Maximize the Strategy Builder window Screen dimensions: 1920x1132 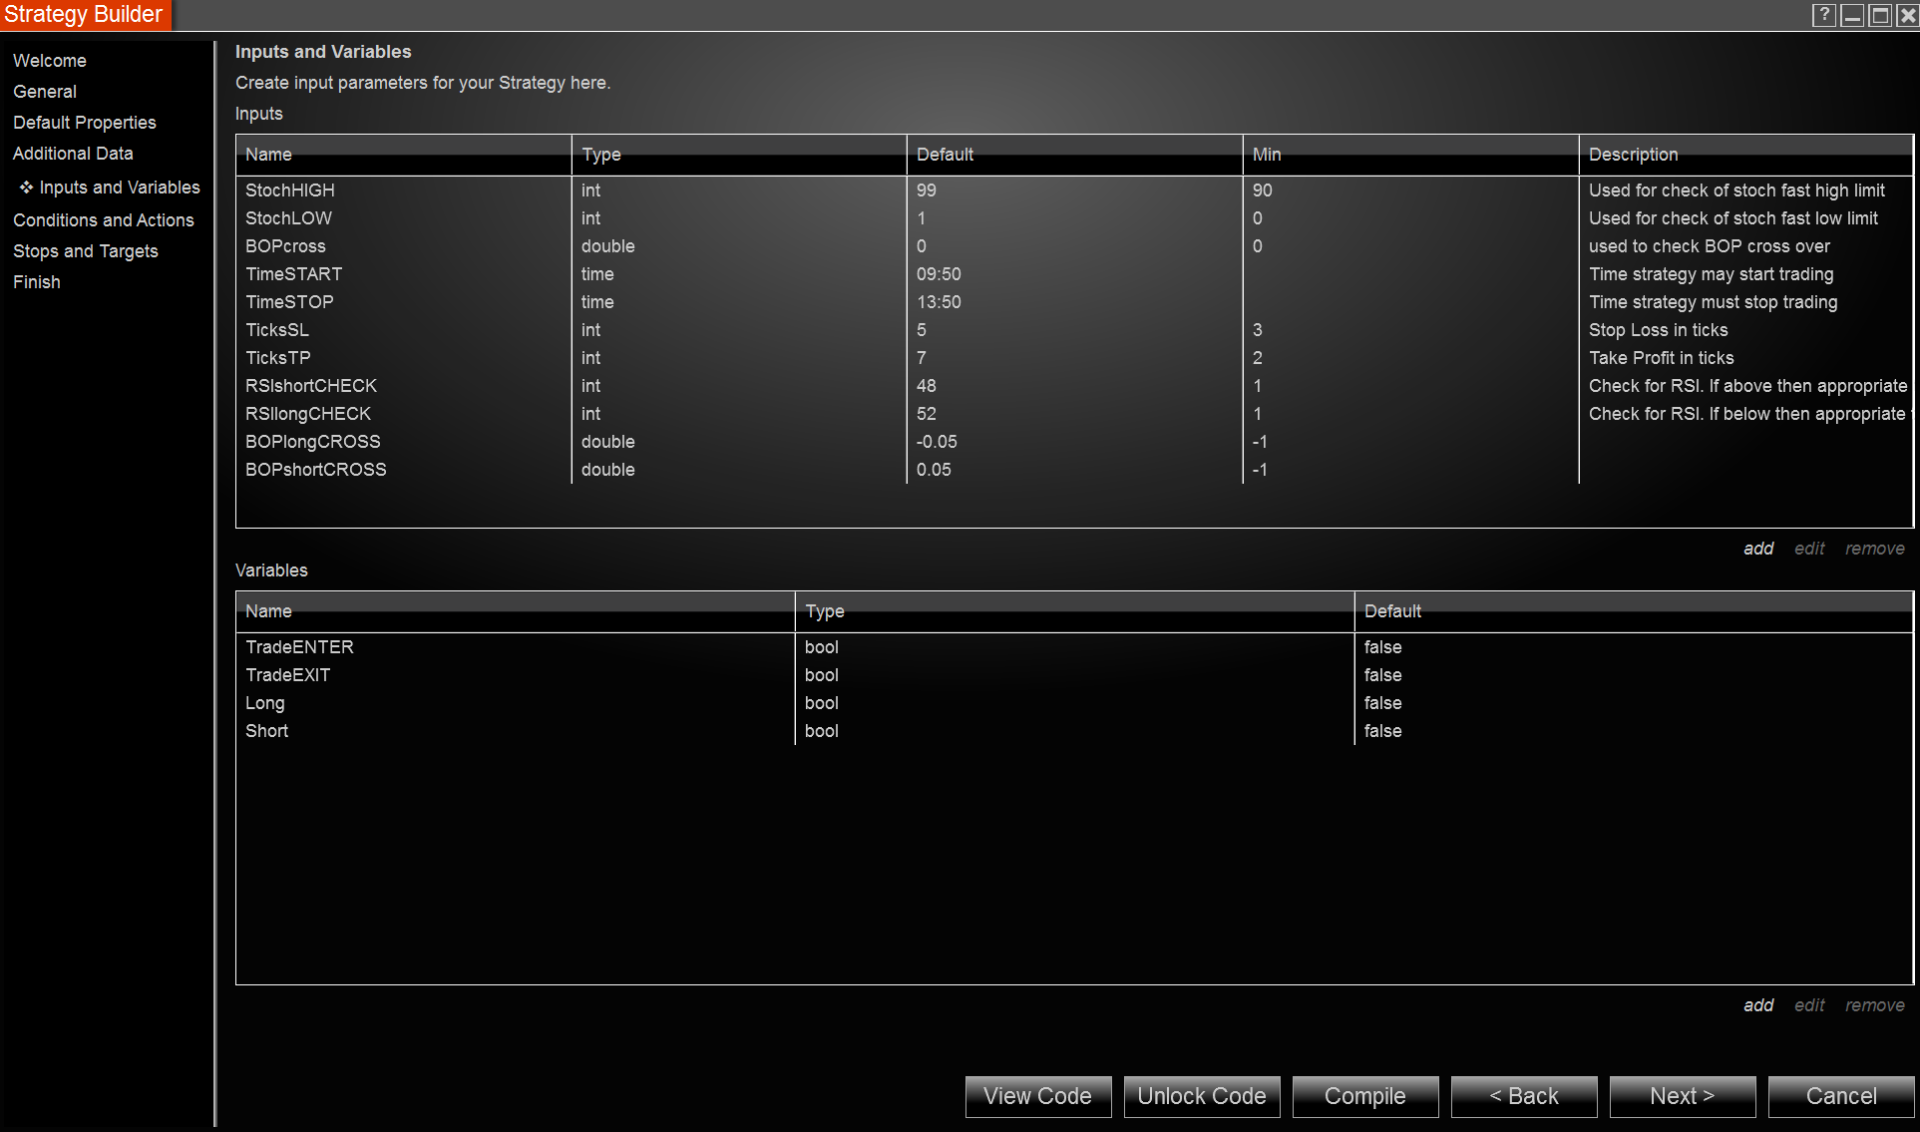point(1879,15)
